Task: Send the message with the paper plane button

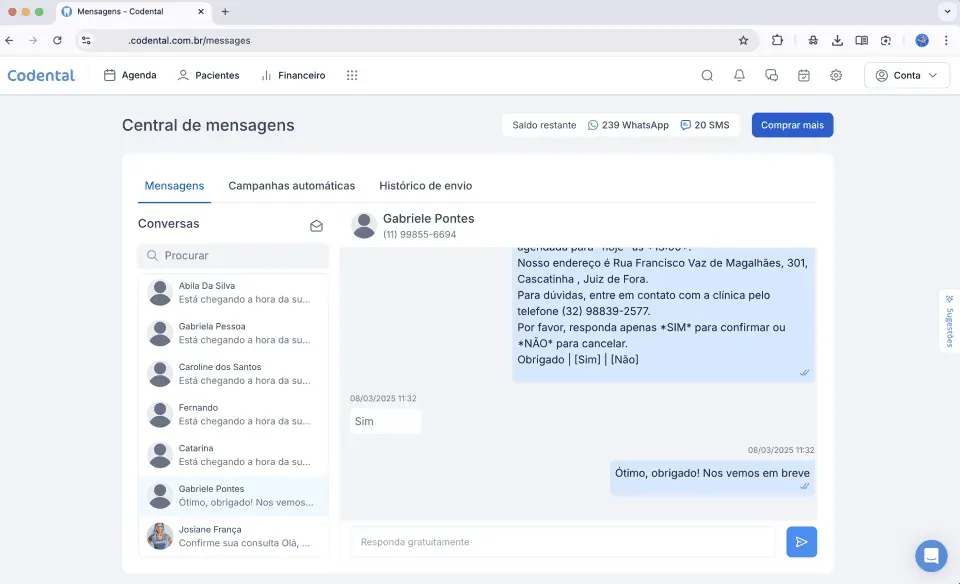Action: pyautogui.click(x=801, y=542)
